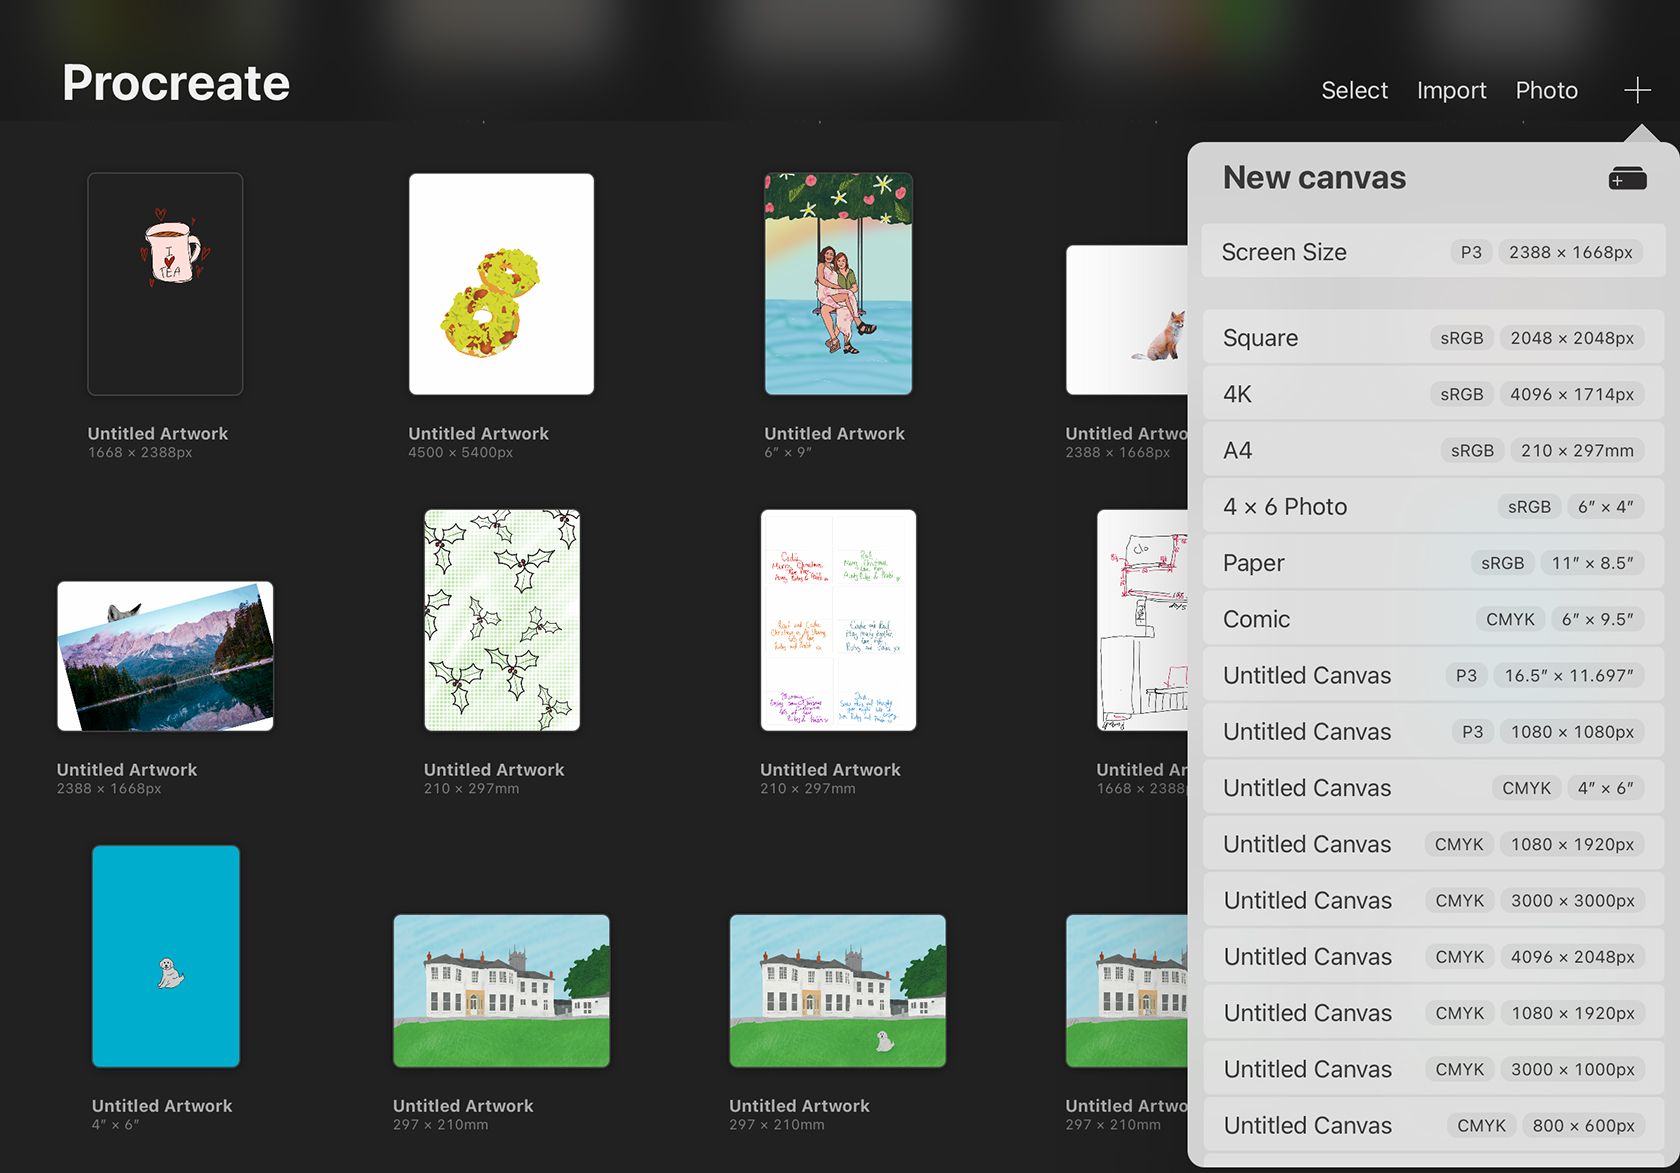
Task: Open the custom canvas creation icon
Action: [x=1627, y=178]
